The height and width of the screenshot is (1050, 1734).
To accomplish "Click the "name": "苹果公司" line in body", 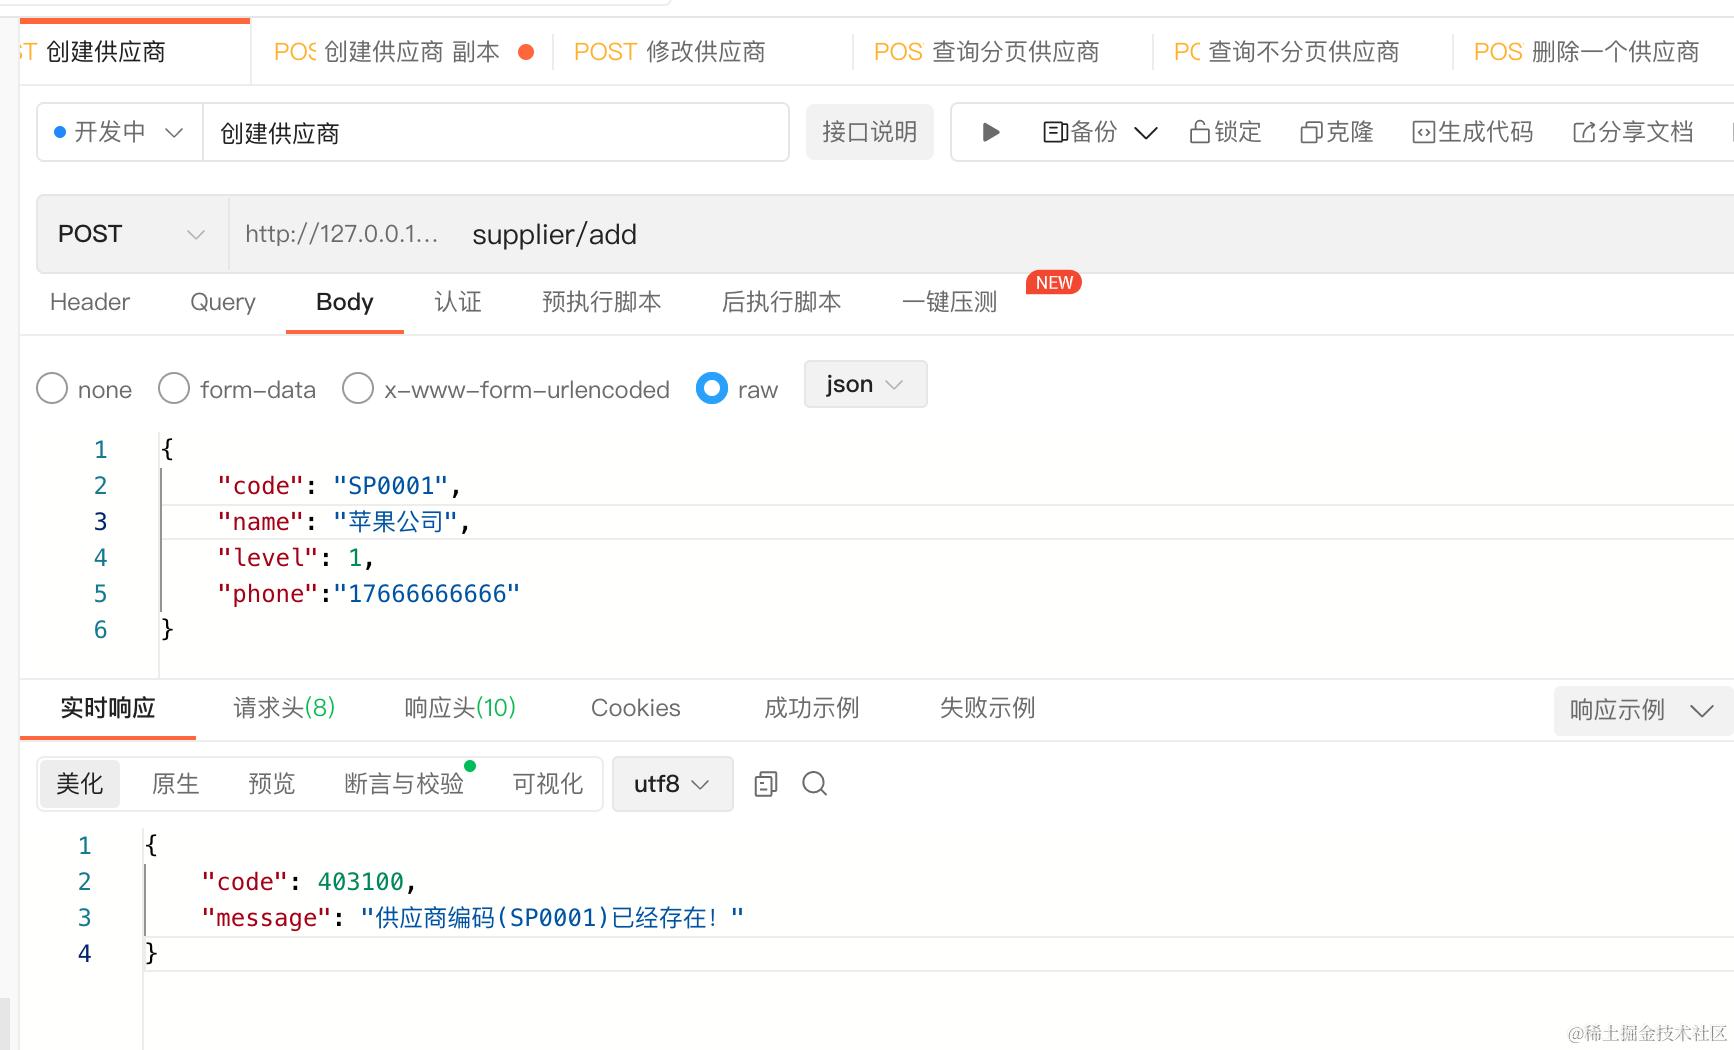I will coord(344,522).
